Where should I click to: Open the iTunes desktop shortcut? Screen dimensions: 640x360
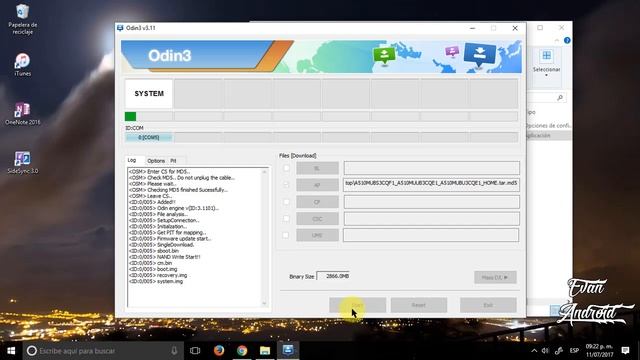22,64
